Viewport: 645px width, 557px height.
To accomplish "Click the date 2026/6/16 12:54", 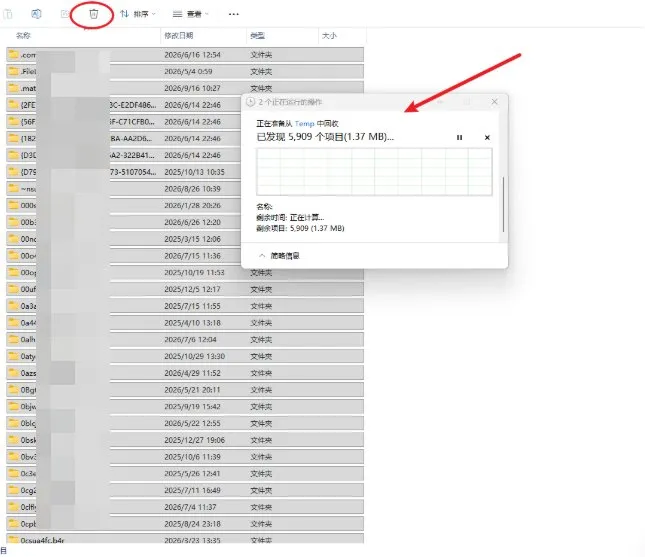I will point(193,55).
